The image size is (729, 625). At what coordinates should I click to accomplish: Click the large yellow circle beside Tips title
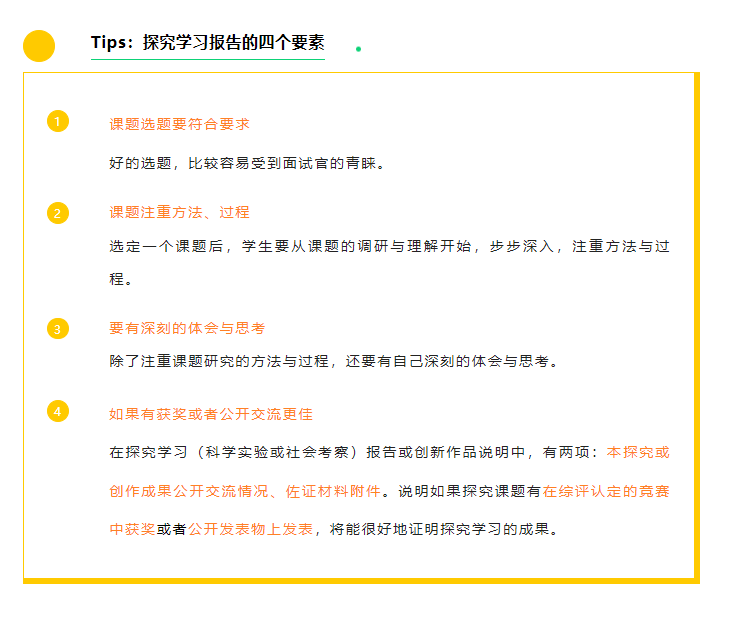39,46
